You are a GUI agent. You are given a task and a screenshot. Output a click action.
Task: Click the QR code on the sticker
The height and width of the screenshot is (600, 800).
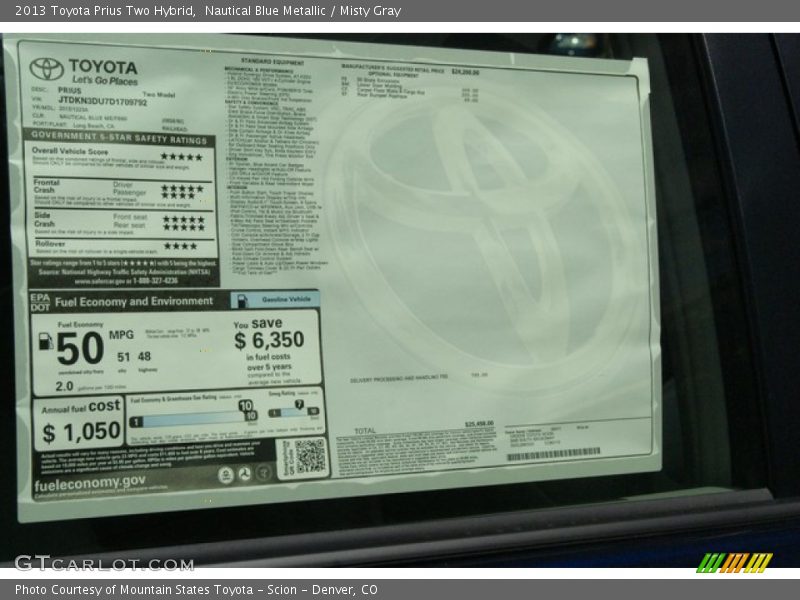coord(310,456)
